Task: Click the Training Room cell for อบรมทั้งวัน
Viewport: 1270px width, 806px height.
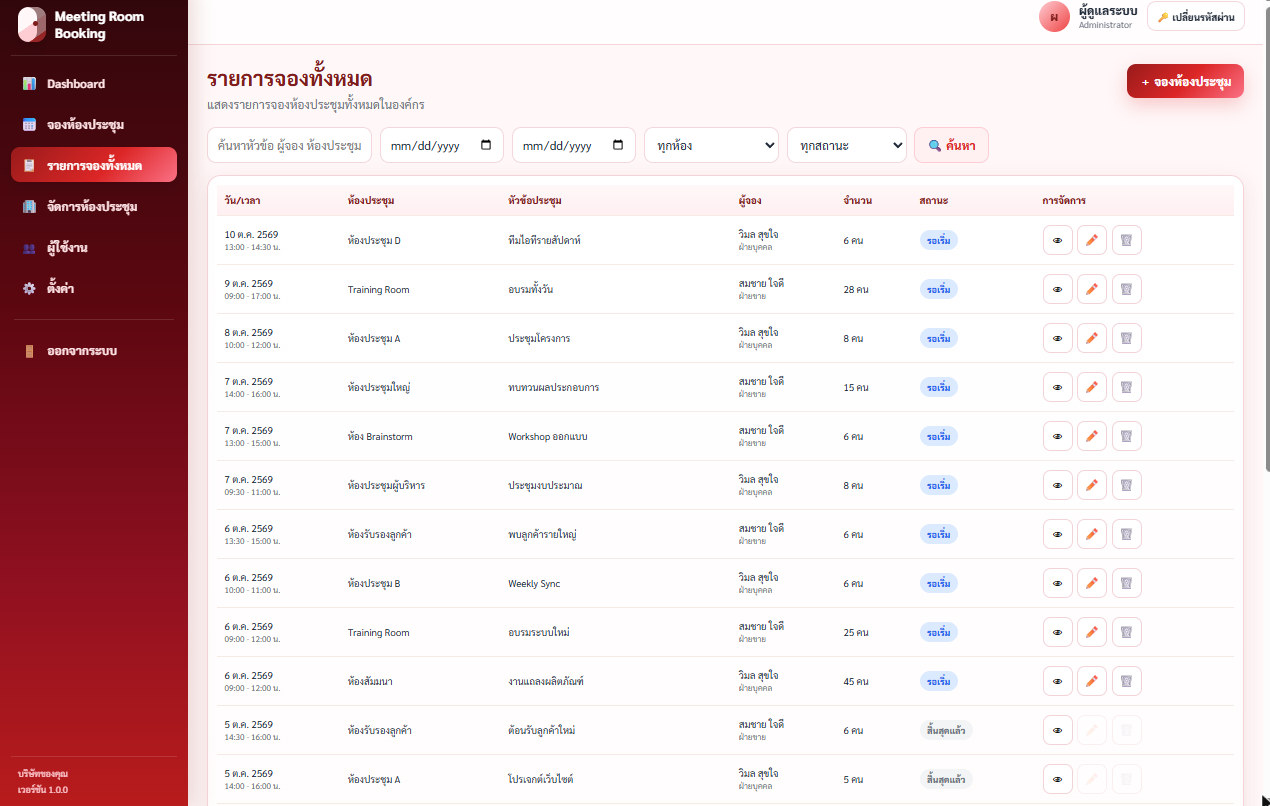Action: [378, 290]
